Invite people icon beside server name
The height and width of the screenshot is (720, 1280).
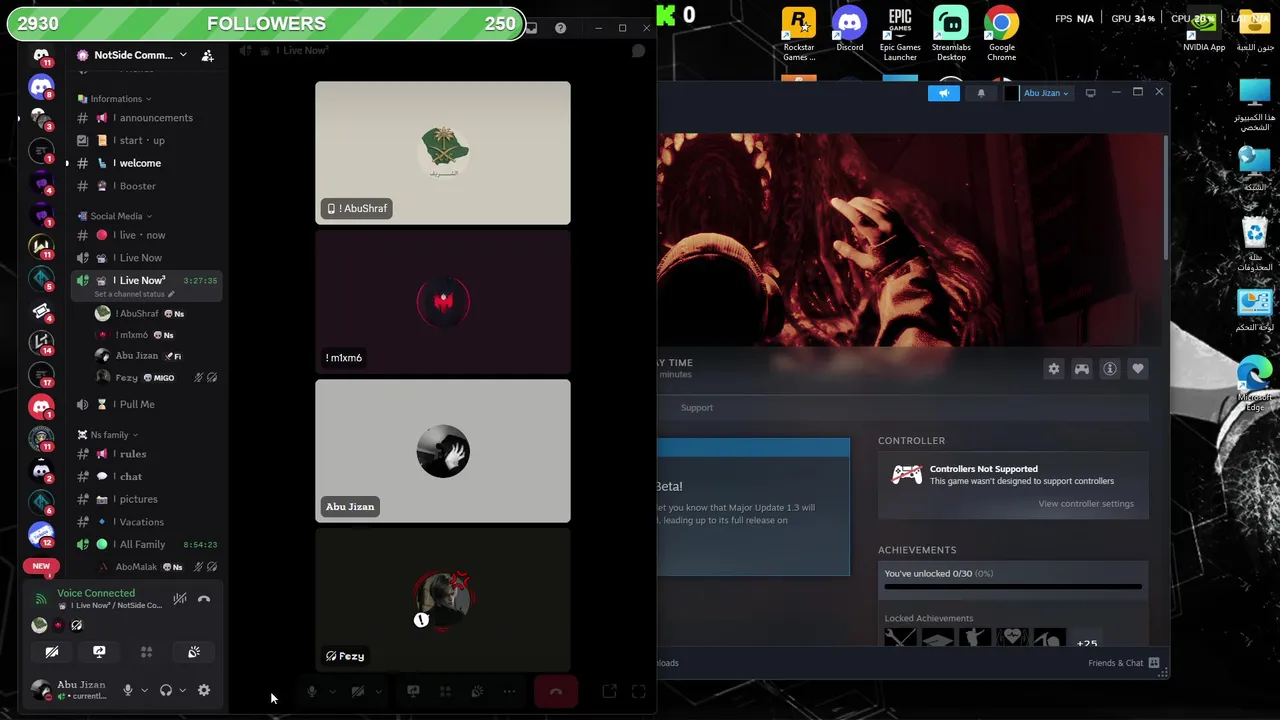[x=207, y=55]
